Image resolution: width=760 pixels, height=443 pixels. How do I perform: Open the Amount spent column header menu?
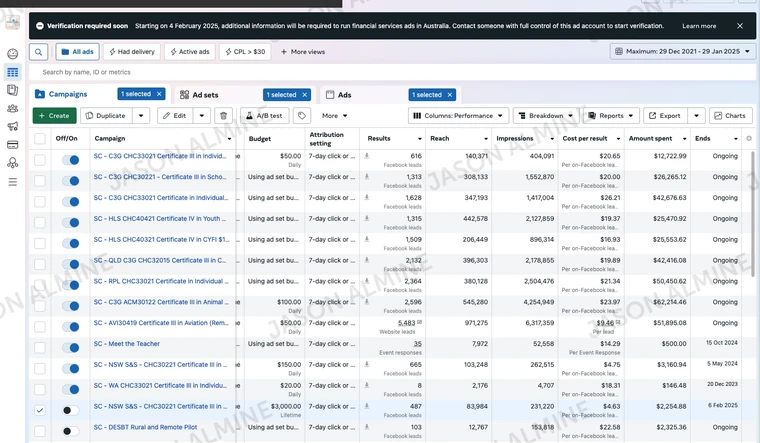click(x=684, y=139)
